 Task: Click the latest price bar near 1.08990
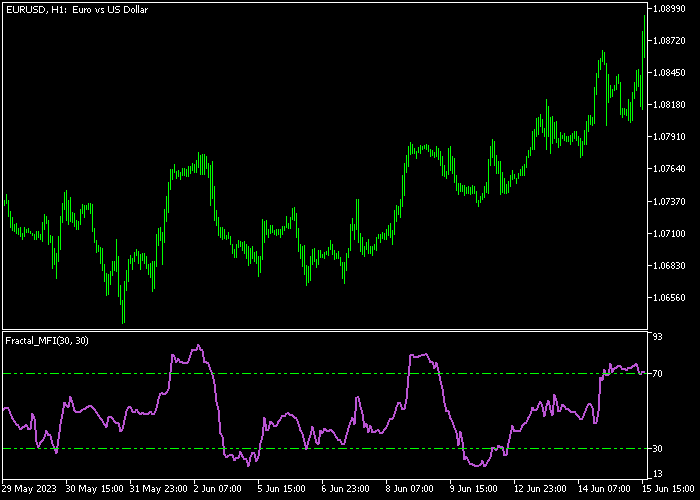coord(645,37)
